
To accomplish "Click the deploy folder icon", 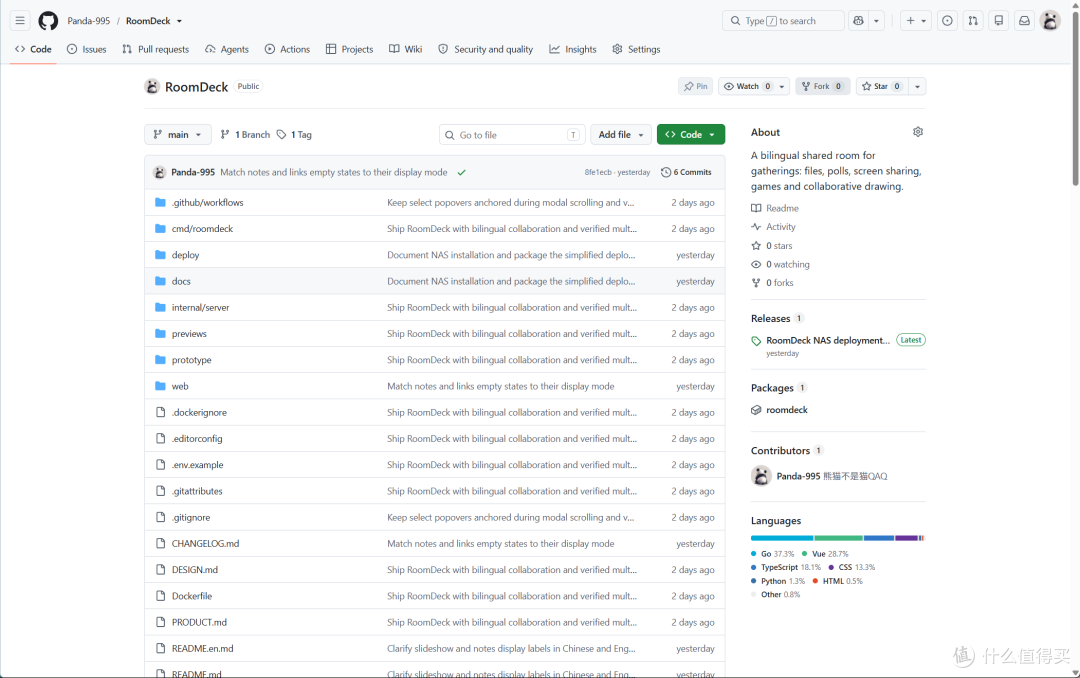I will coord(160,254).
